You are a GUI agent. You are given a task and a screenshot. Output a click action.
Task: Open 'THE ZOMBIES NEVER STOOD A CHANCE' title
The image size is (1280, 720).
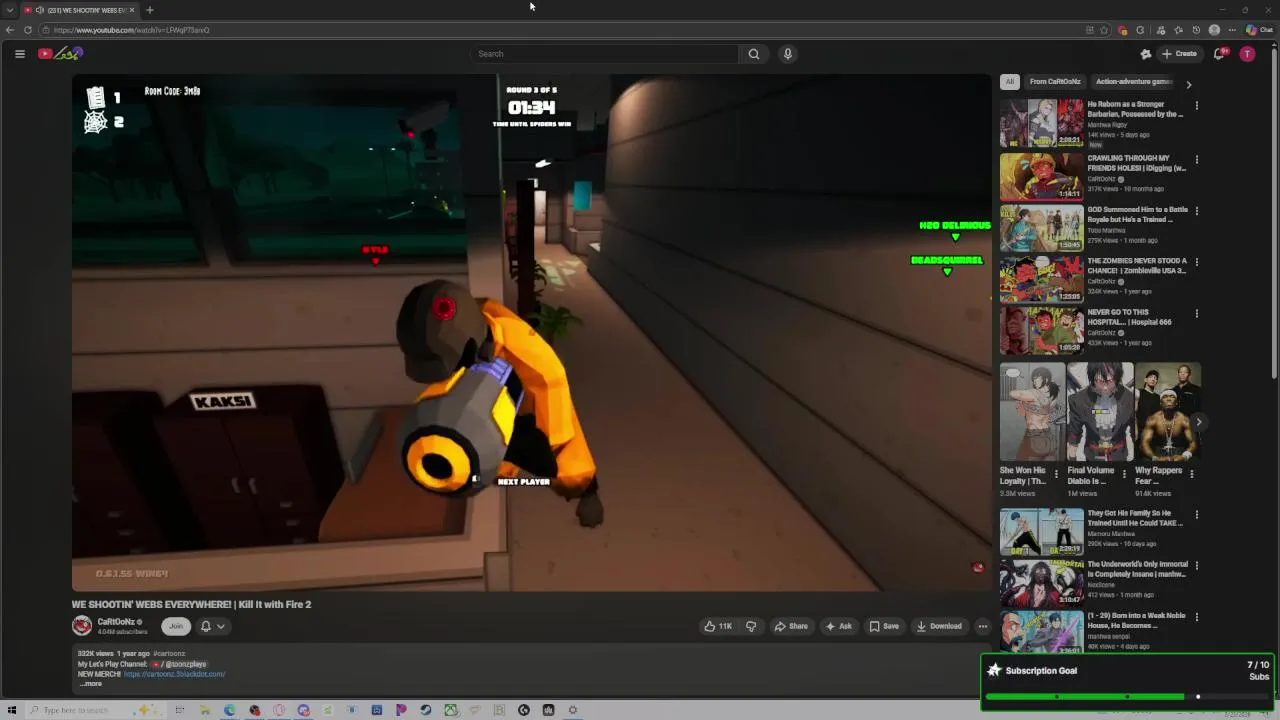1137,265
